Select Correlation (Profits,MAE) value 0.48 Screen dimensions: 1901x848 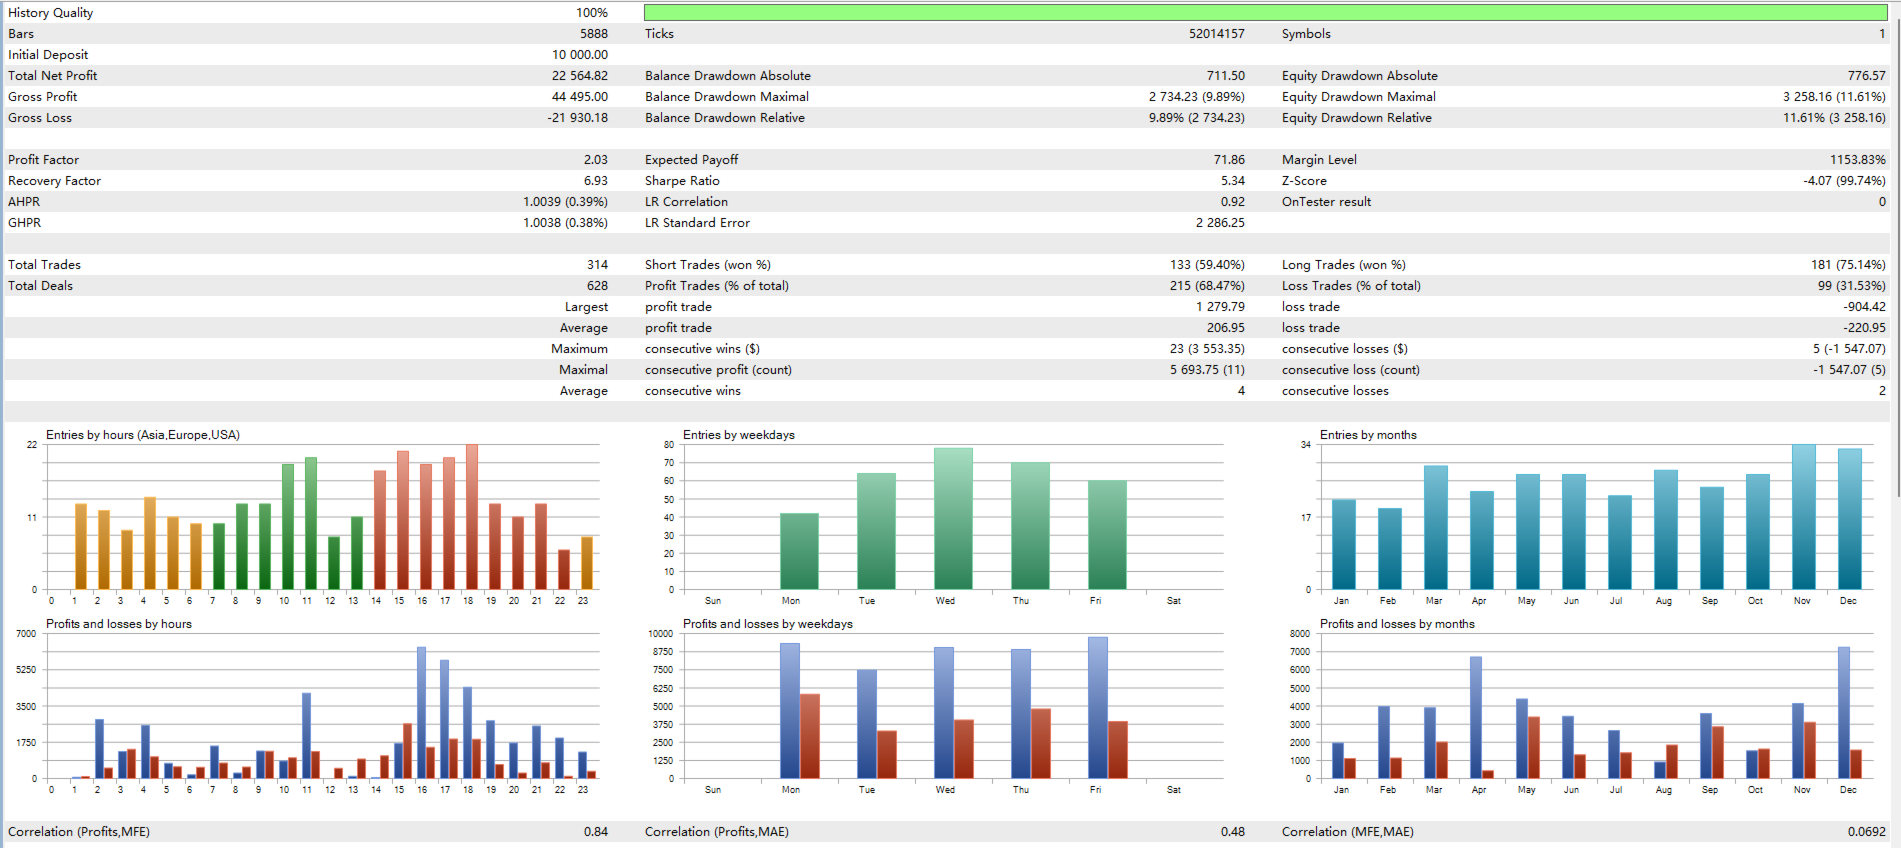pos(1232,832)
